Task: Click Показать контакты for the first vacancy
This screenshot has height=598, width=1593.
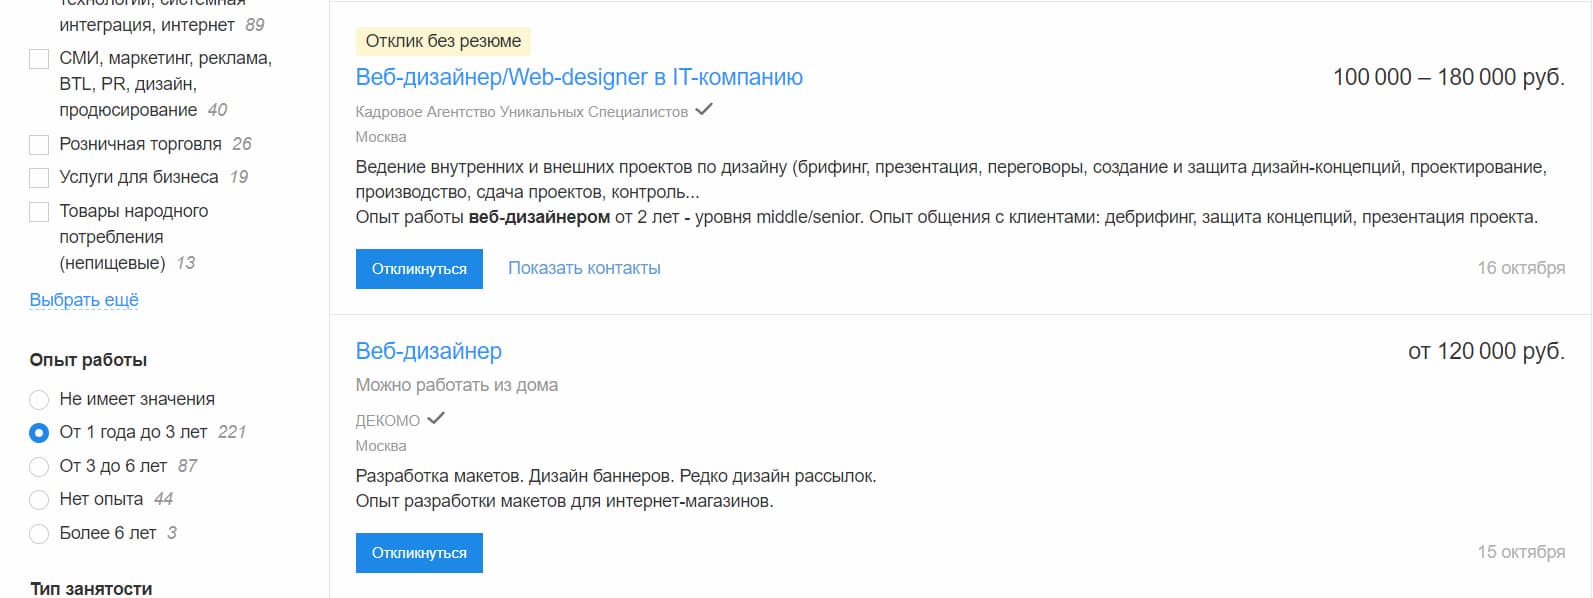Action: point(585,267)
